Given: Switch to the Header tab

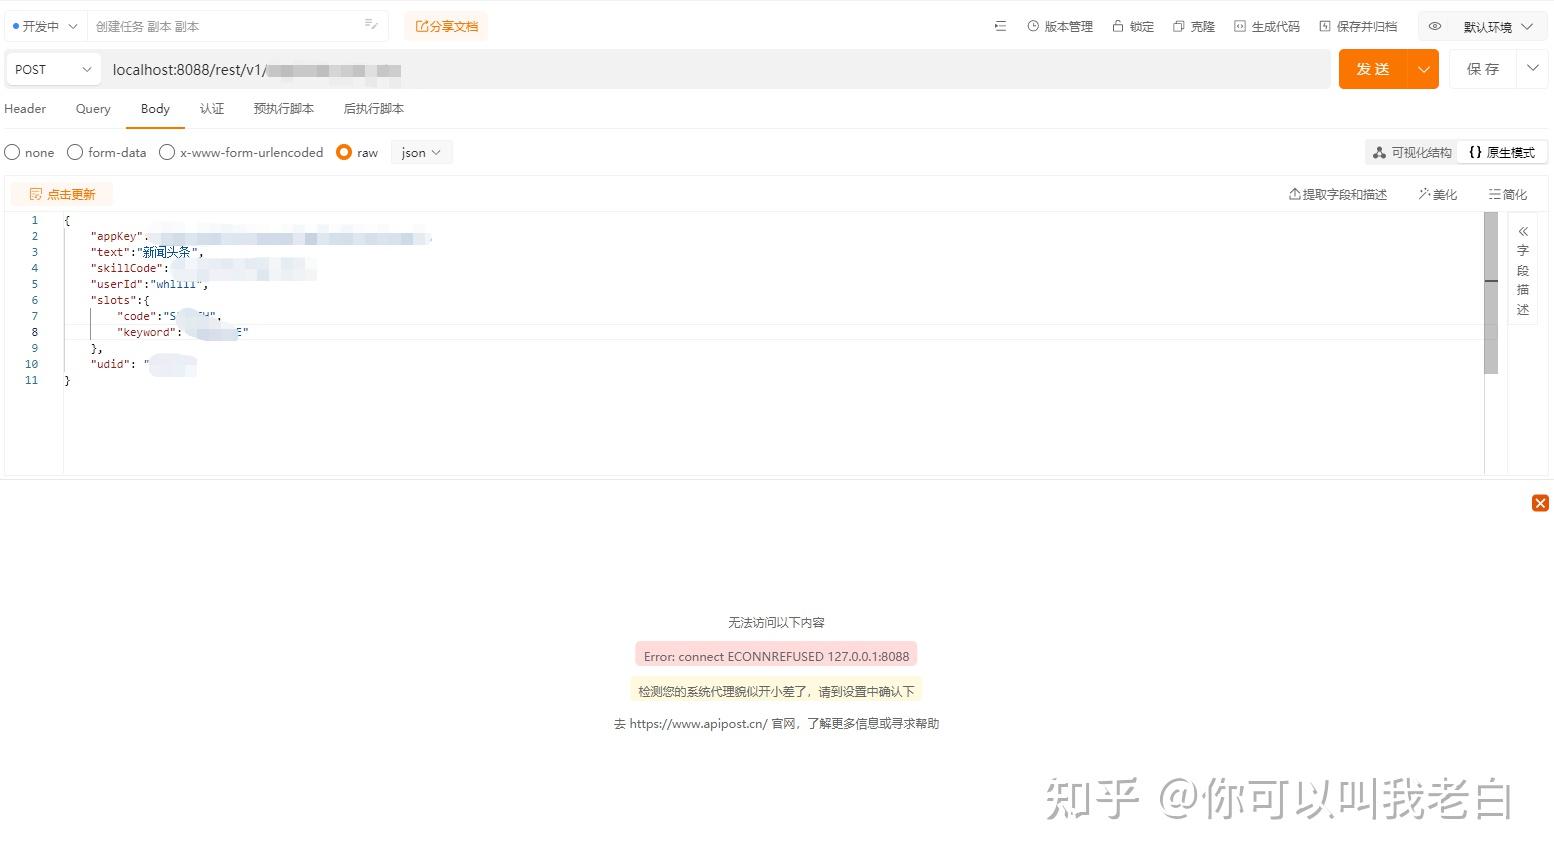Looking at the screenshot, I should coord(25,109).
